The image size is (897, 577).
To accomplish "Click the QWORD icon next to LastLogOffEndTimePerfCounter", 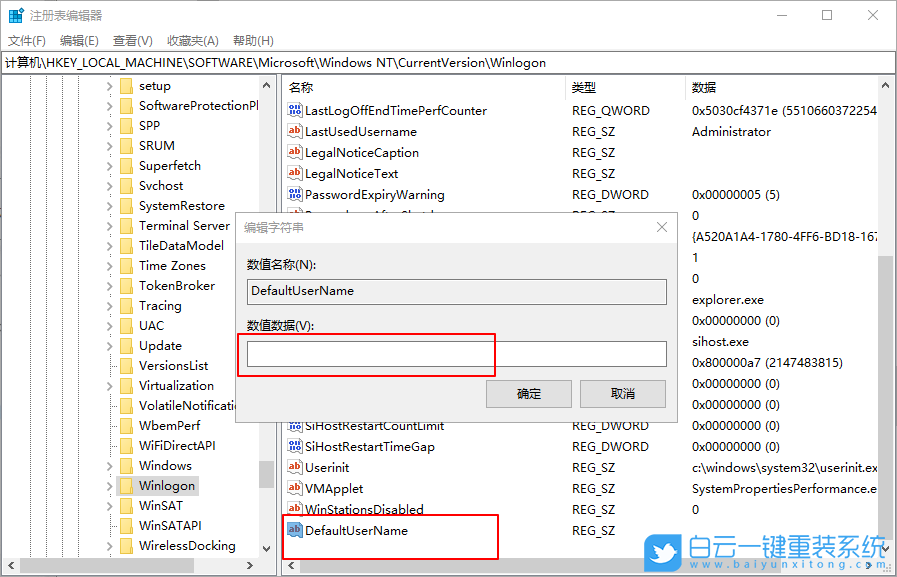I will [295, 110].
